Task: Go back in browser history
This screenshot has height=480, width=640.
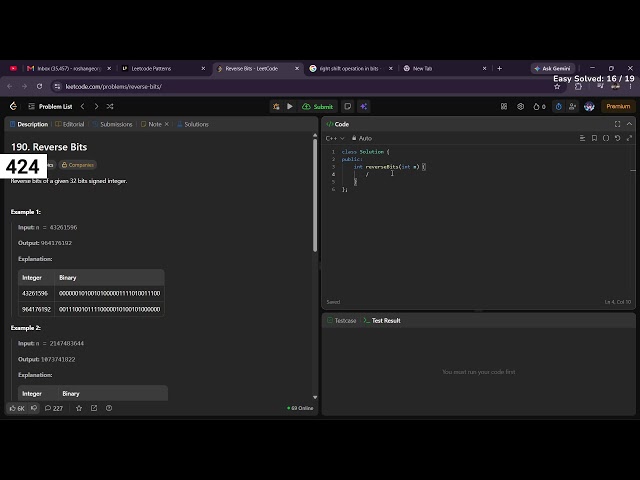Action: coord(10,87)
